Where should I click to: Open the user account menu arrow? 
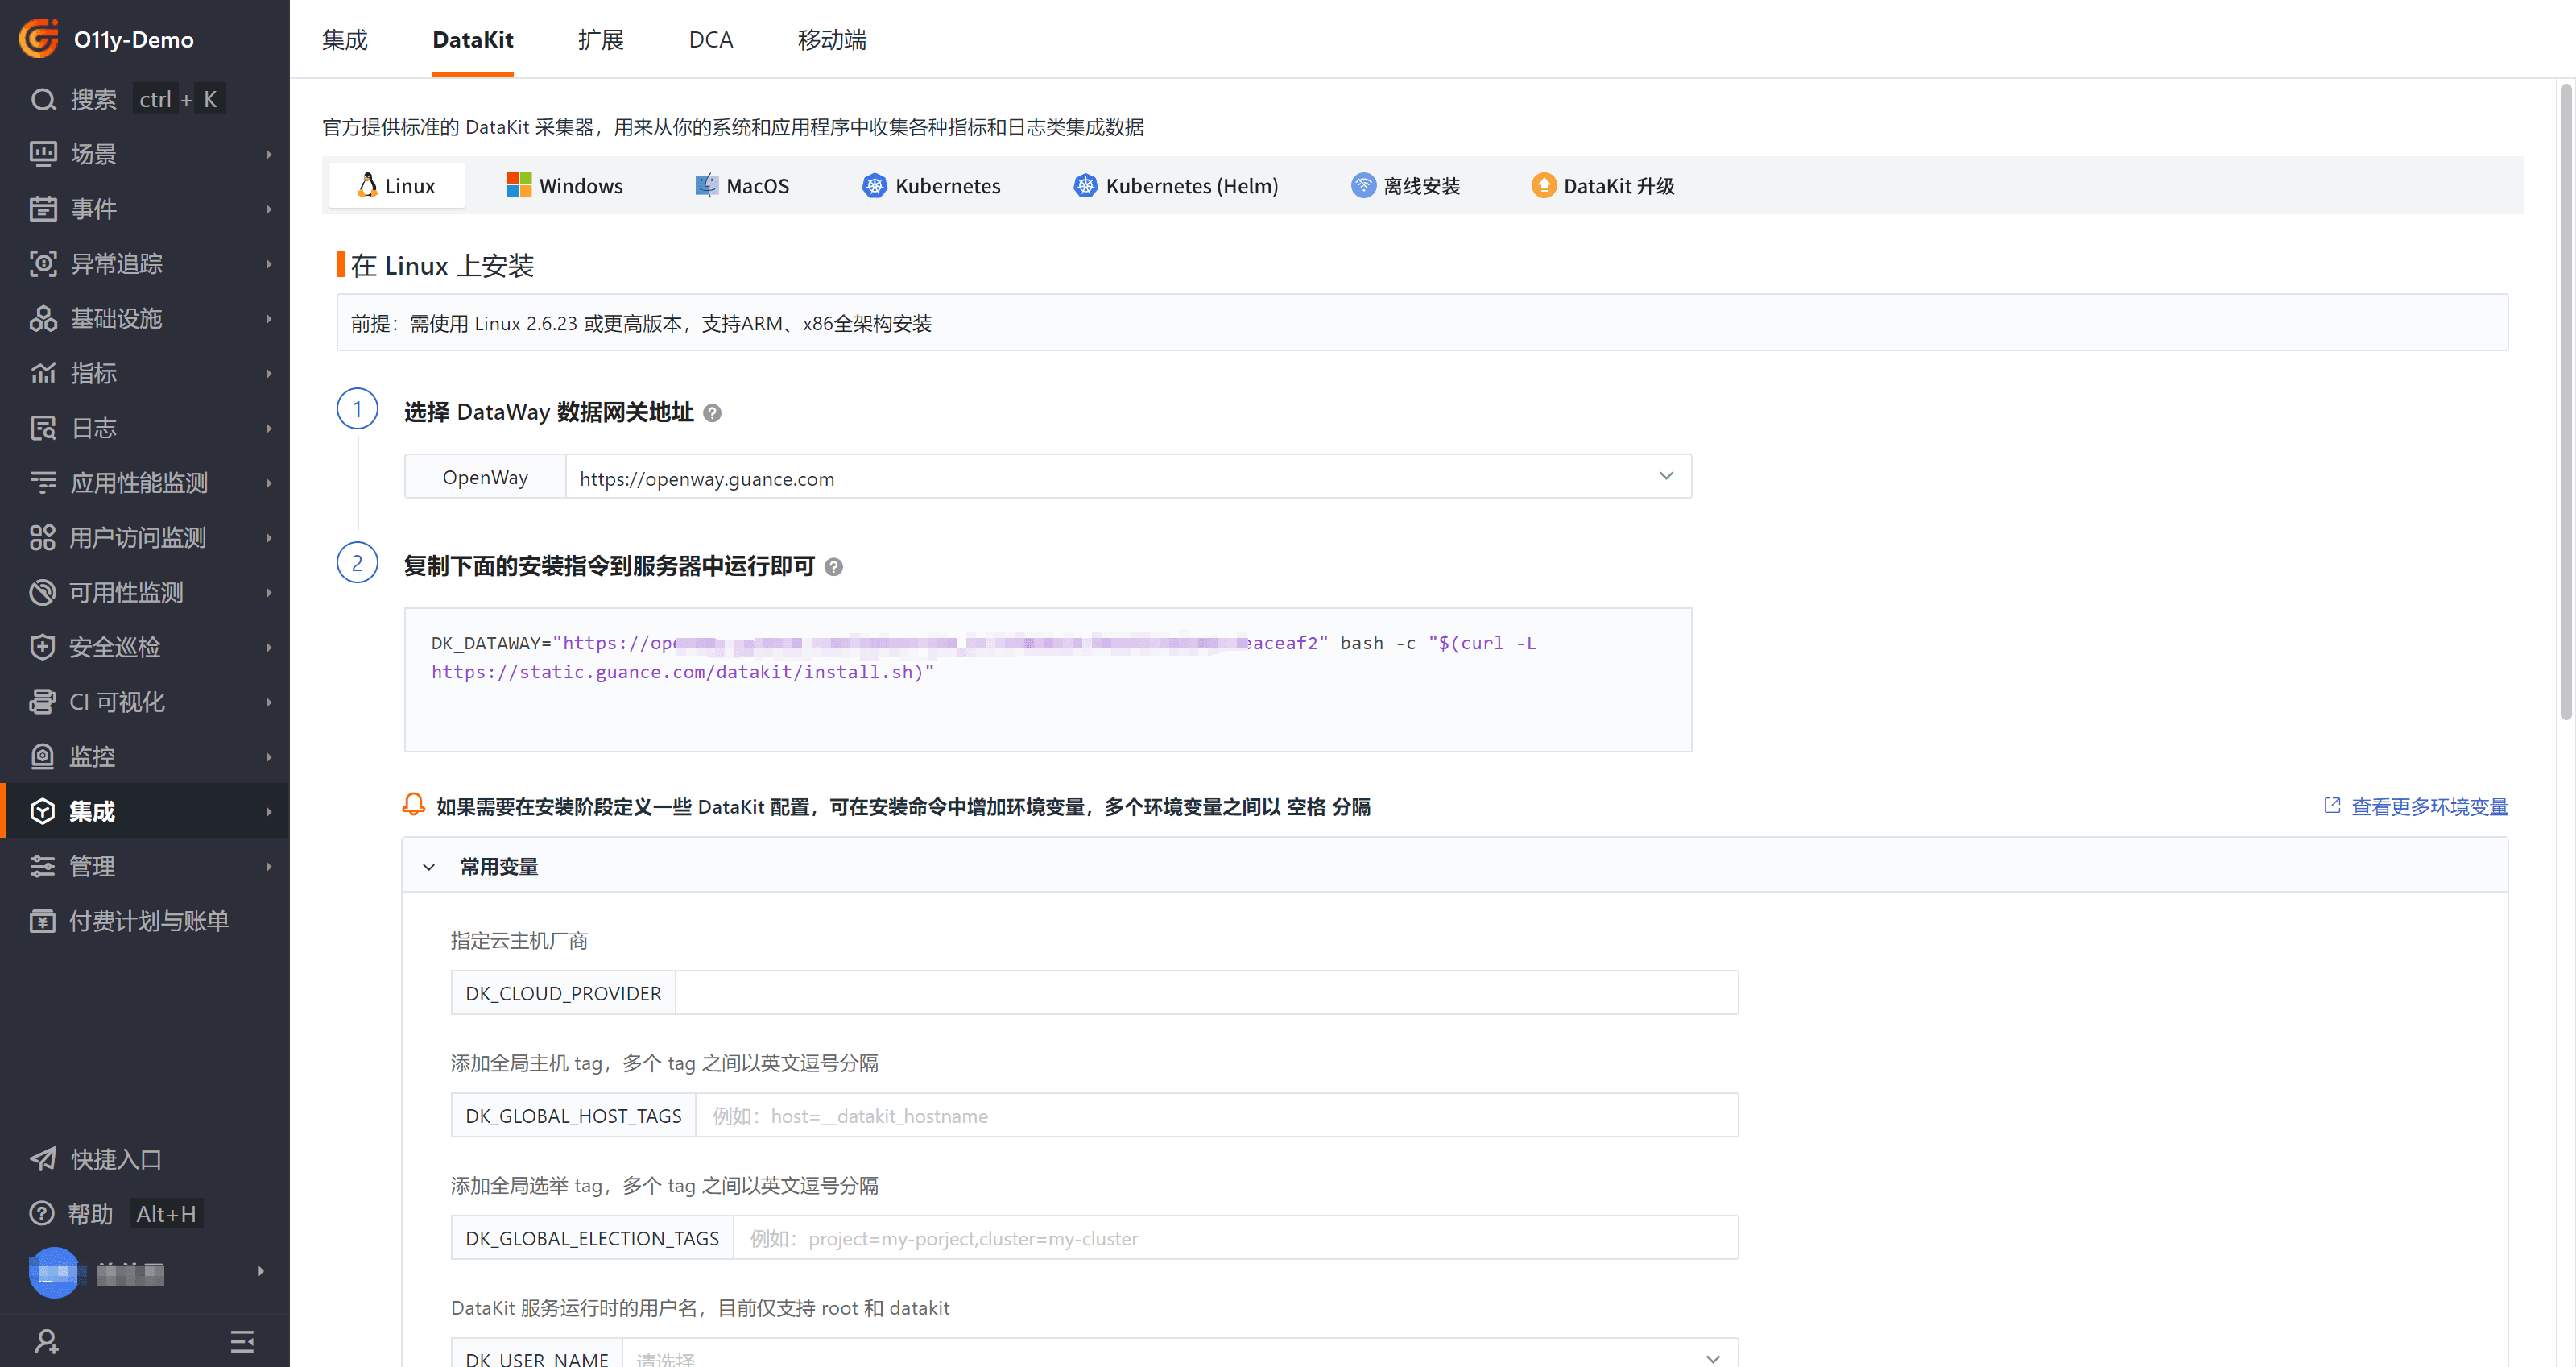click(261, 1272)
